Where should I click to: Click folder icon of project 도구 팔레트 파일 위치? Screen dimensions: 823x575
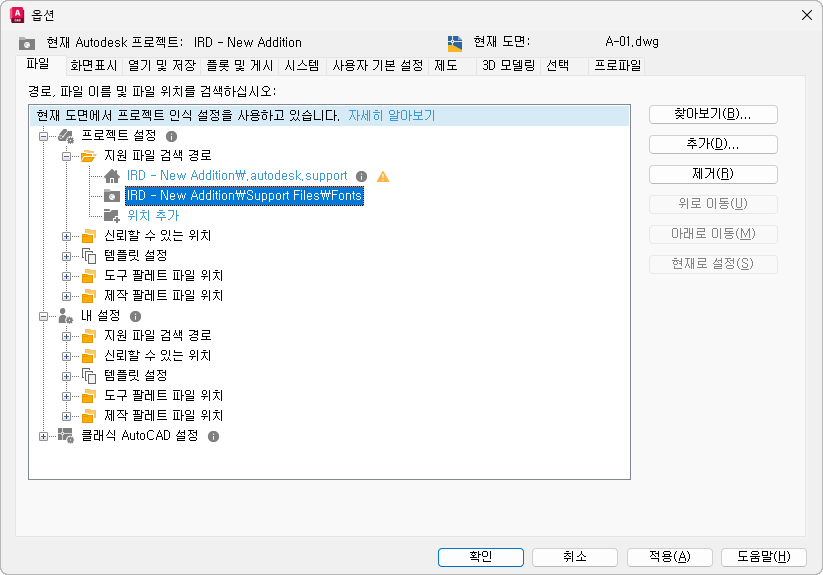coord(89,276)
